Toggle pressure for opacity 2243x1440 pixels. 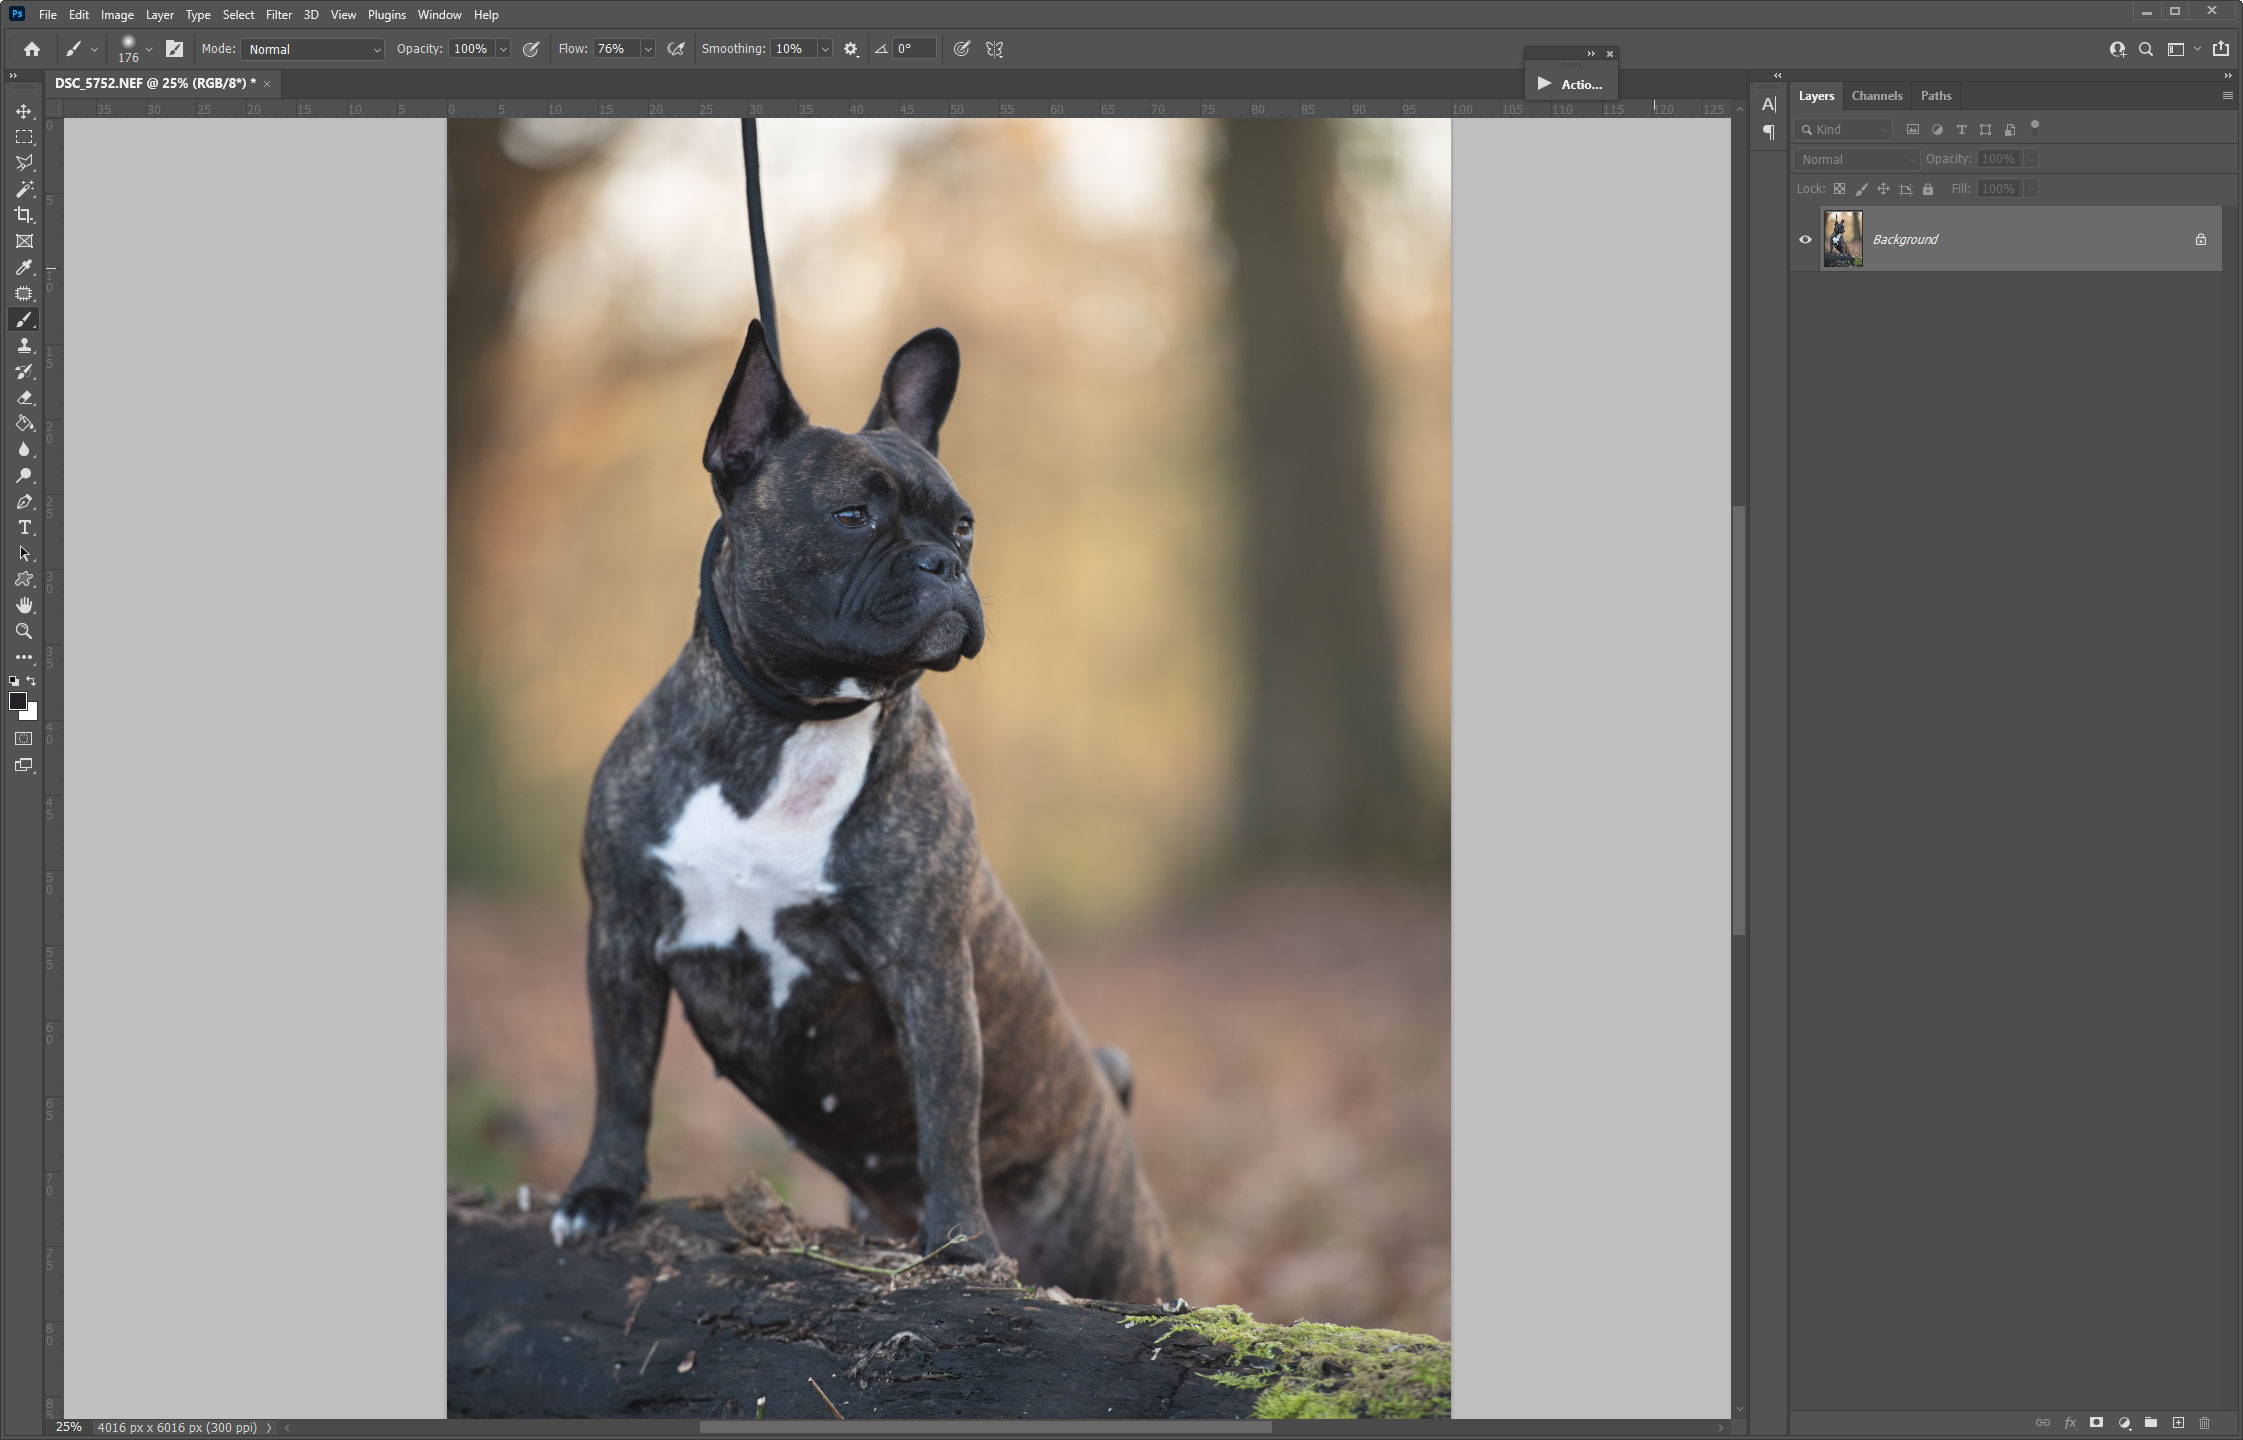[x=531, y=49]
